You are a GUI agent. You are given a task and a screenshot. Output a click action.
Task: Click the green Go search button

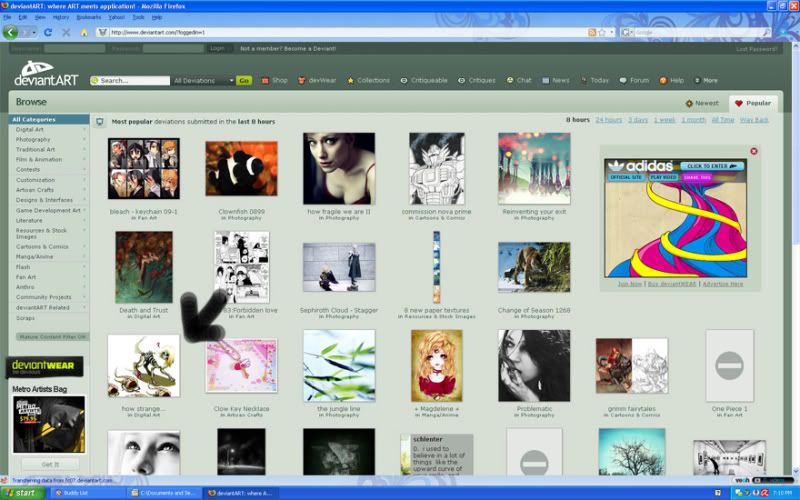(244, 81)
